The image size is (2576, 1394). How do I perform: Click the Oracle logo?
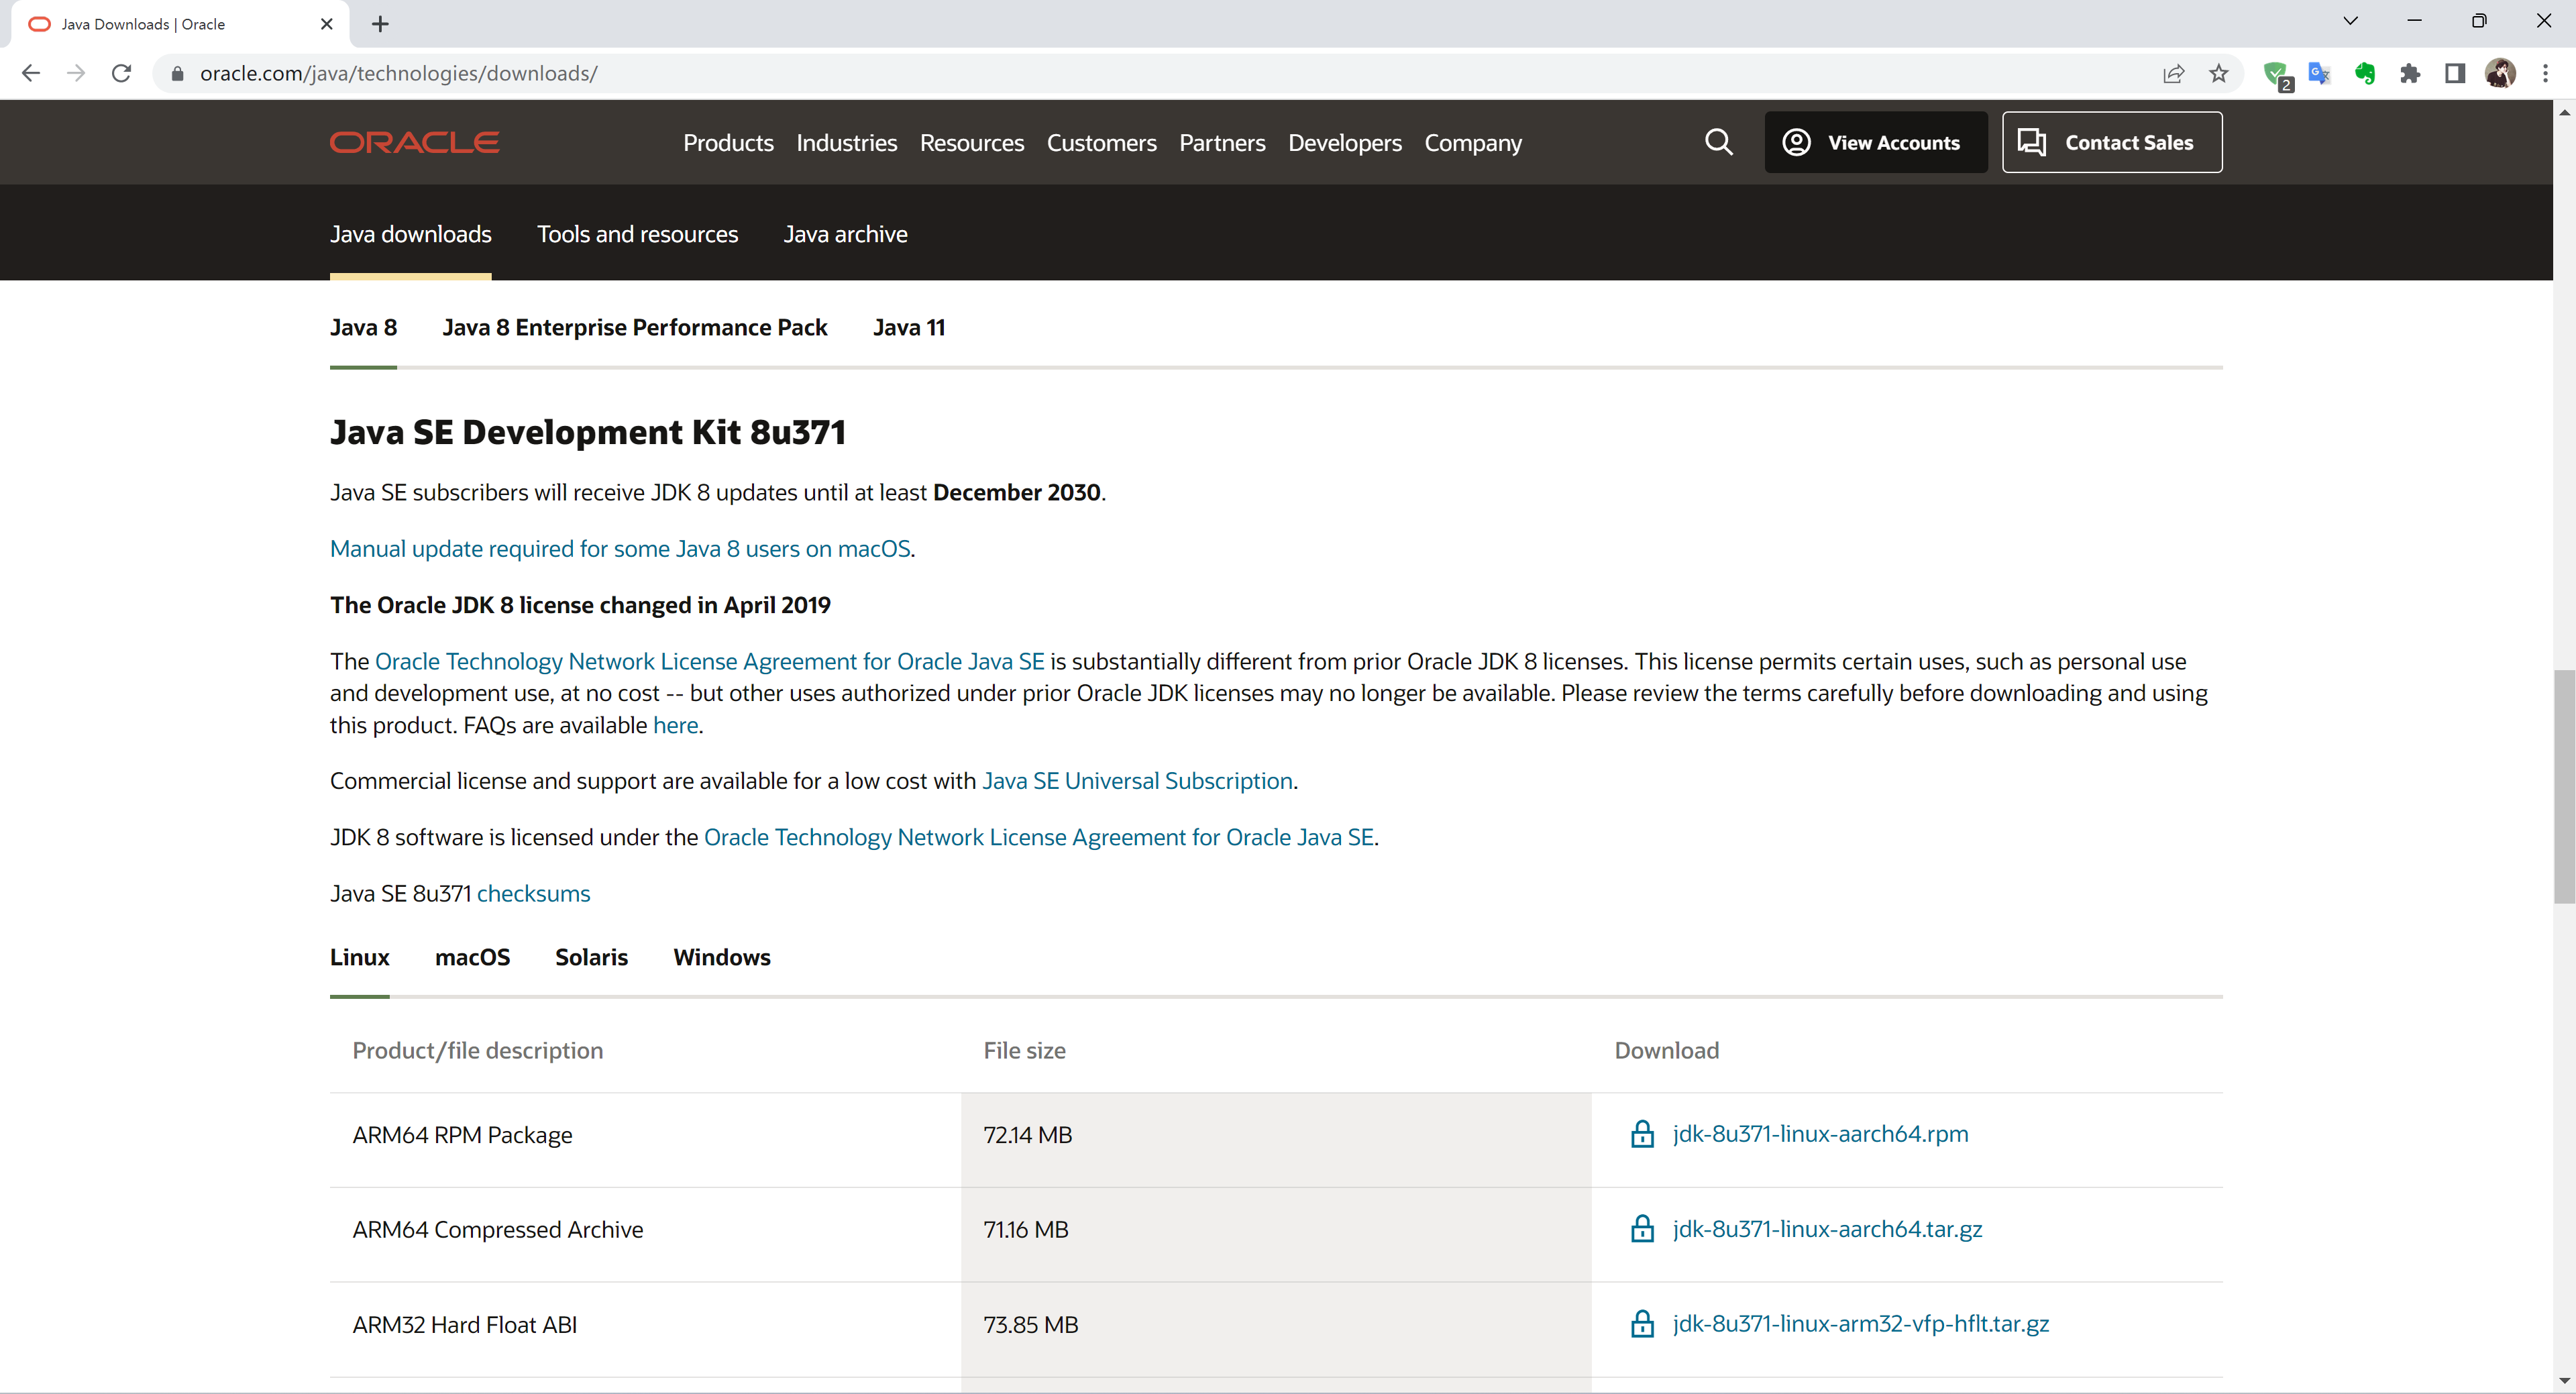[x=414, y=142]
